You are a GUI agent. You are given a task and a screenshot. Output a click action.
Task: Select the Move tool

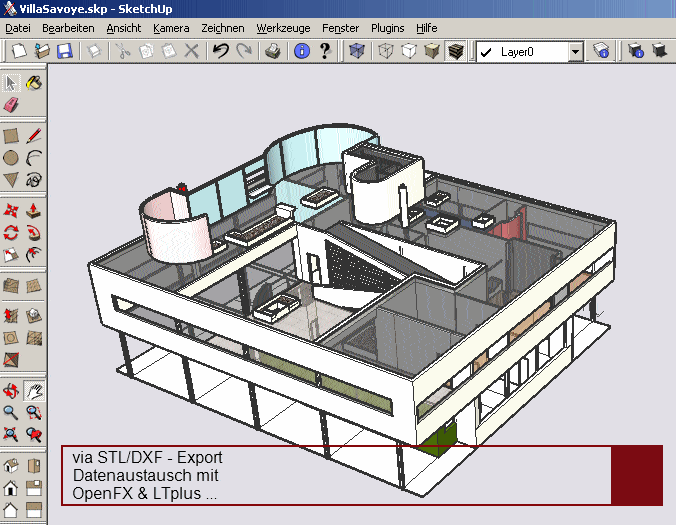click(11, 211)
